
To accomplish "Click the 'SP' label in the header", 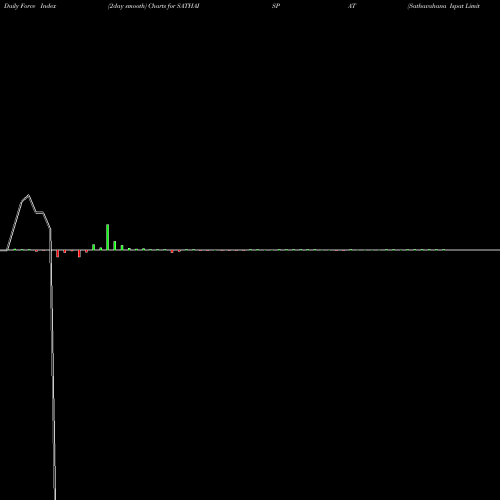I will point(276,6).
